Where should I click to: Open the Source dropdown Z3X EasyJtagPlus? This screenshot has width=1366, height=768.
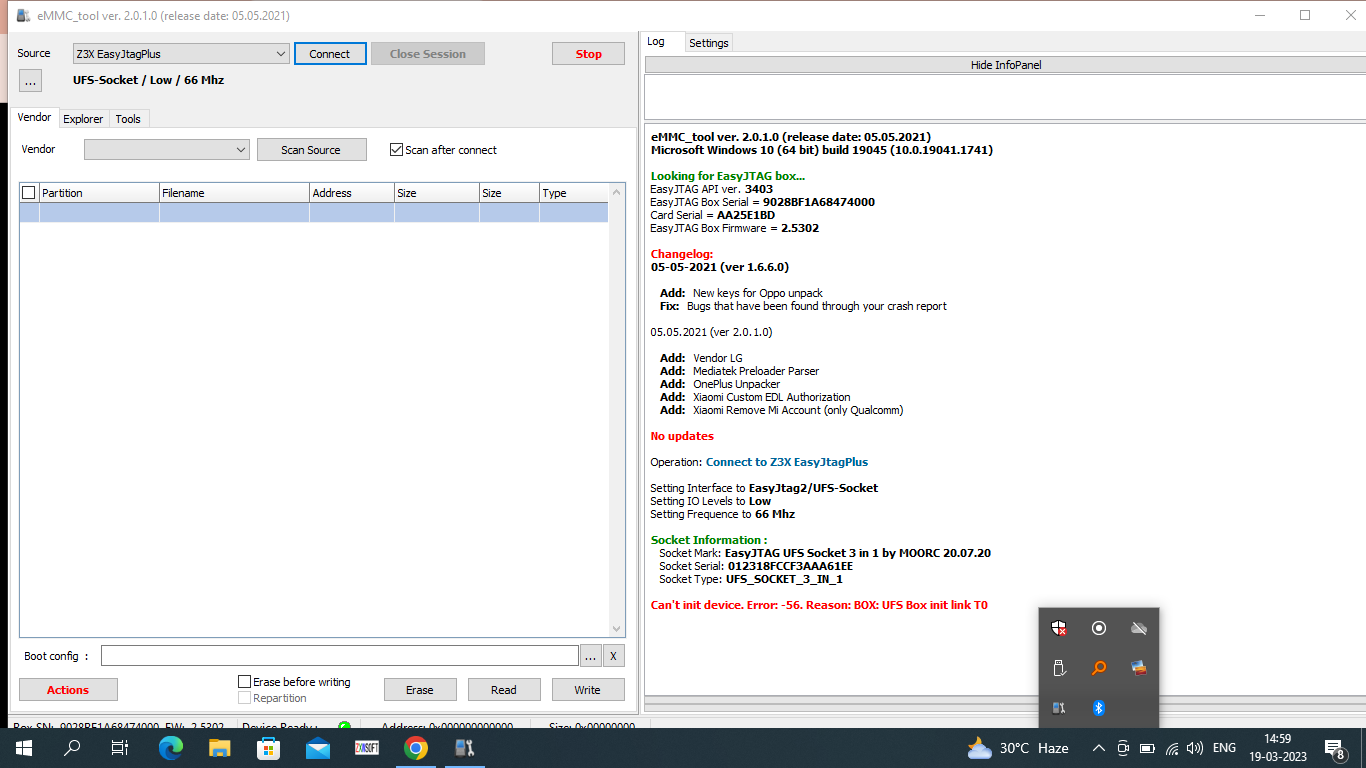[181, 54]
